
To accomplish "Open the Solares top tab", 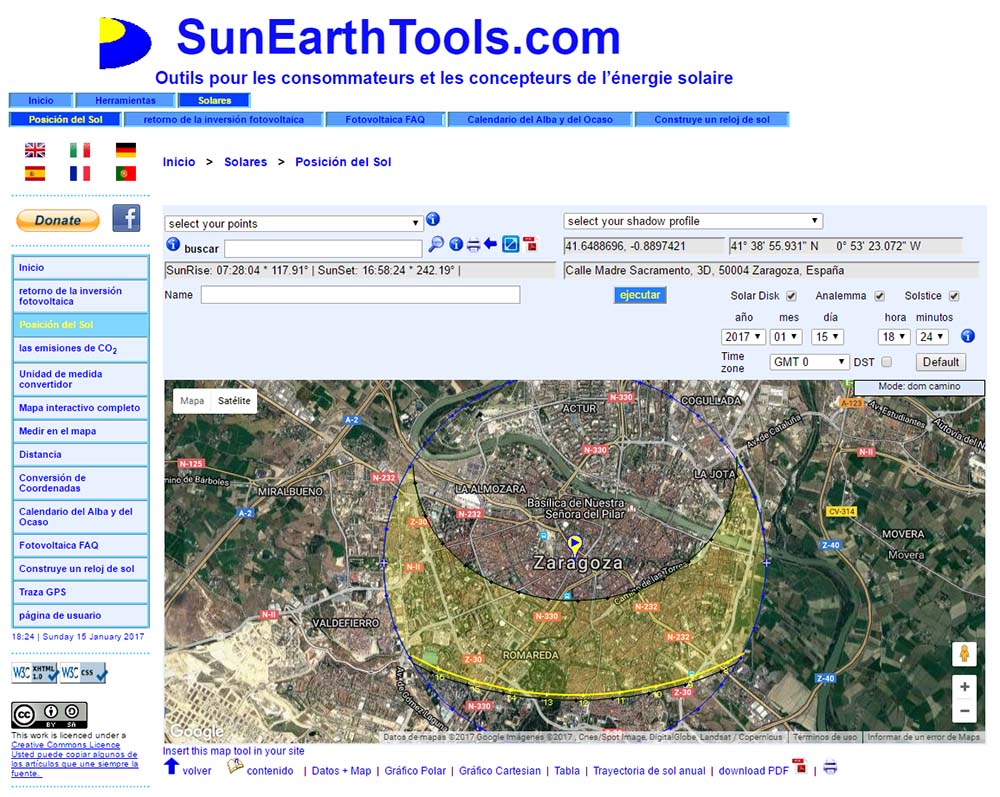I will [214, 100].
